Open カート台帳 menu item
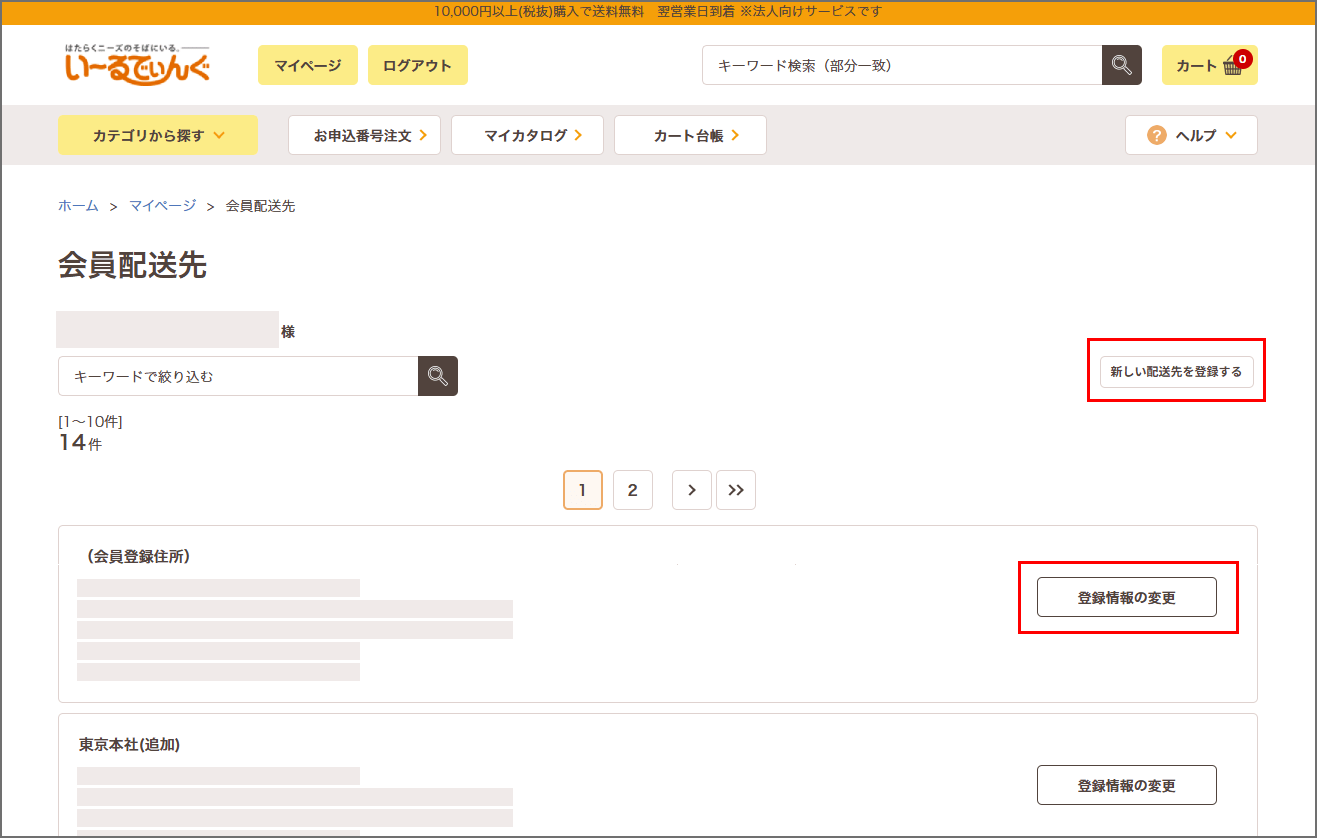Screen dimensions: 1317x838 690,135
